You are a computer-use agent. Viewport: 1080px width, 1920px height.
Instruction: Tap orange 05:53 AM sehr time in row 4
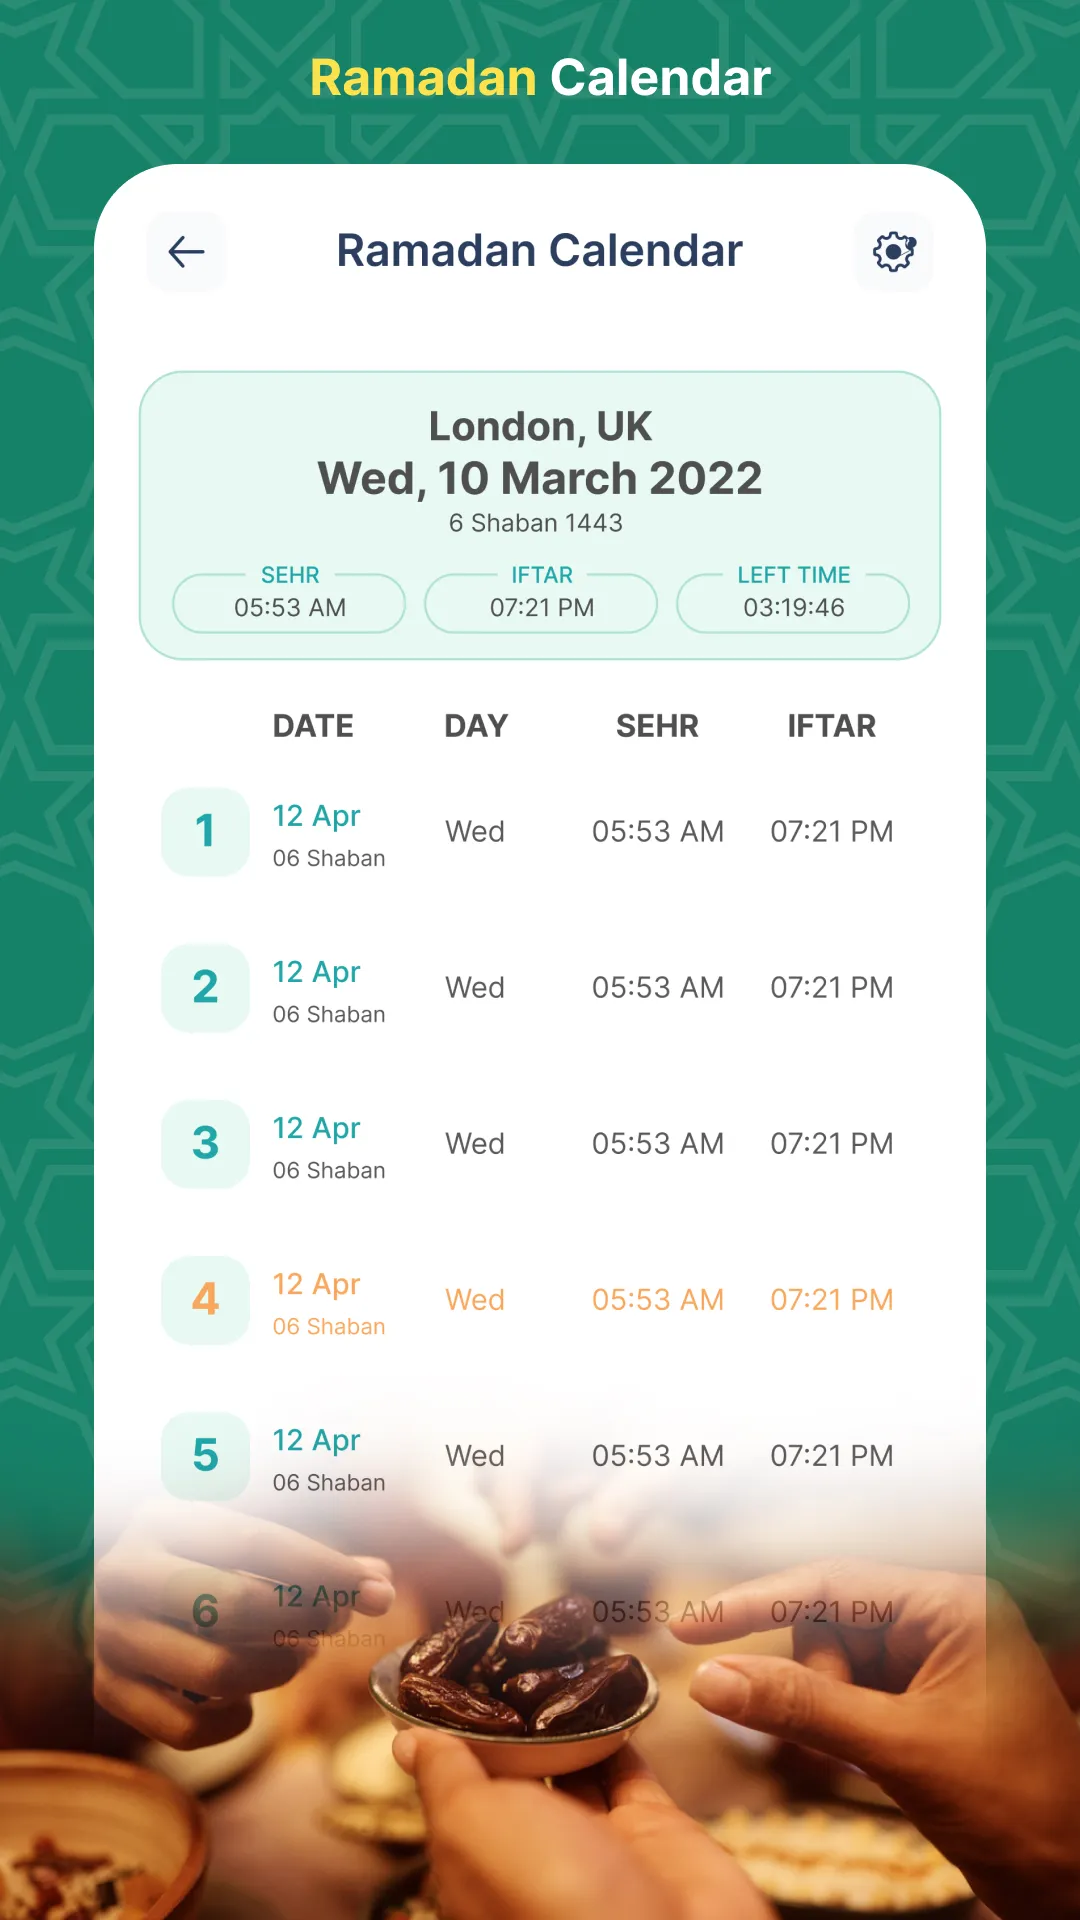tap(657, 1300)
